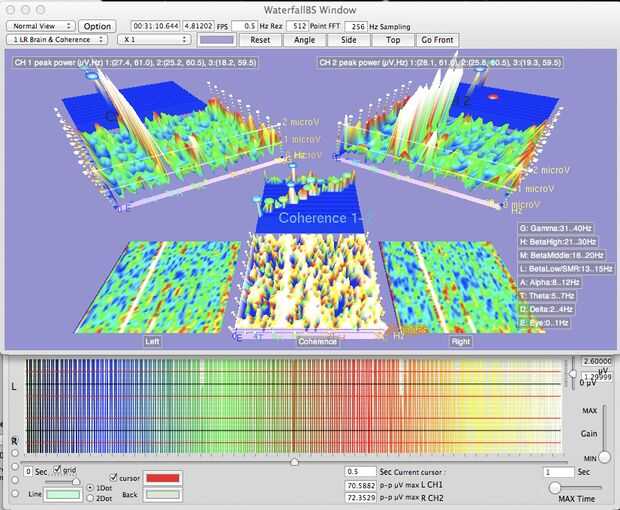Click the Point FFT value field
The height and width of the screenshot is (510, 620).
(297, 26)
